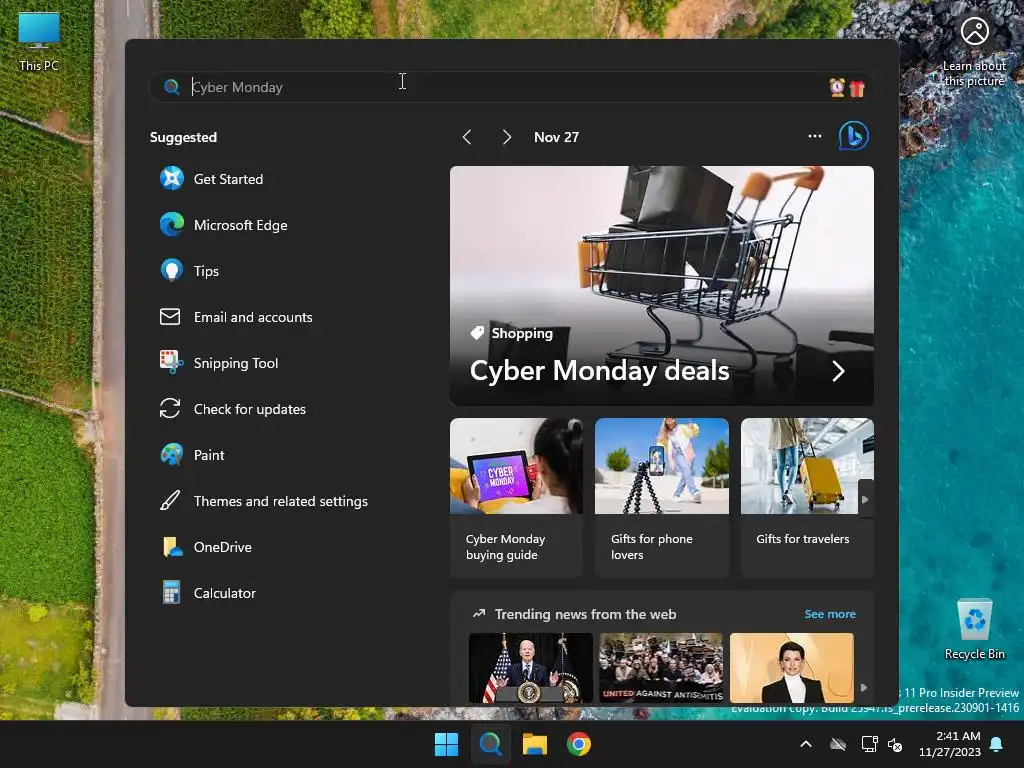Click the right arrow beside Gifts for travelers
The image size is (1024, 768).
click(x=865, y=500)
